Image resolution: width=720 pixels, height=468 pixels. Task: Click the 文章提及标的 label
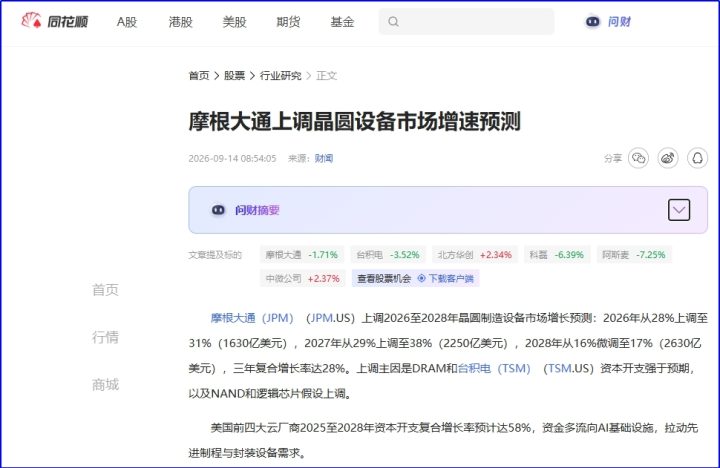[215, 255]
